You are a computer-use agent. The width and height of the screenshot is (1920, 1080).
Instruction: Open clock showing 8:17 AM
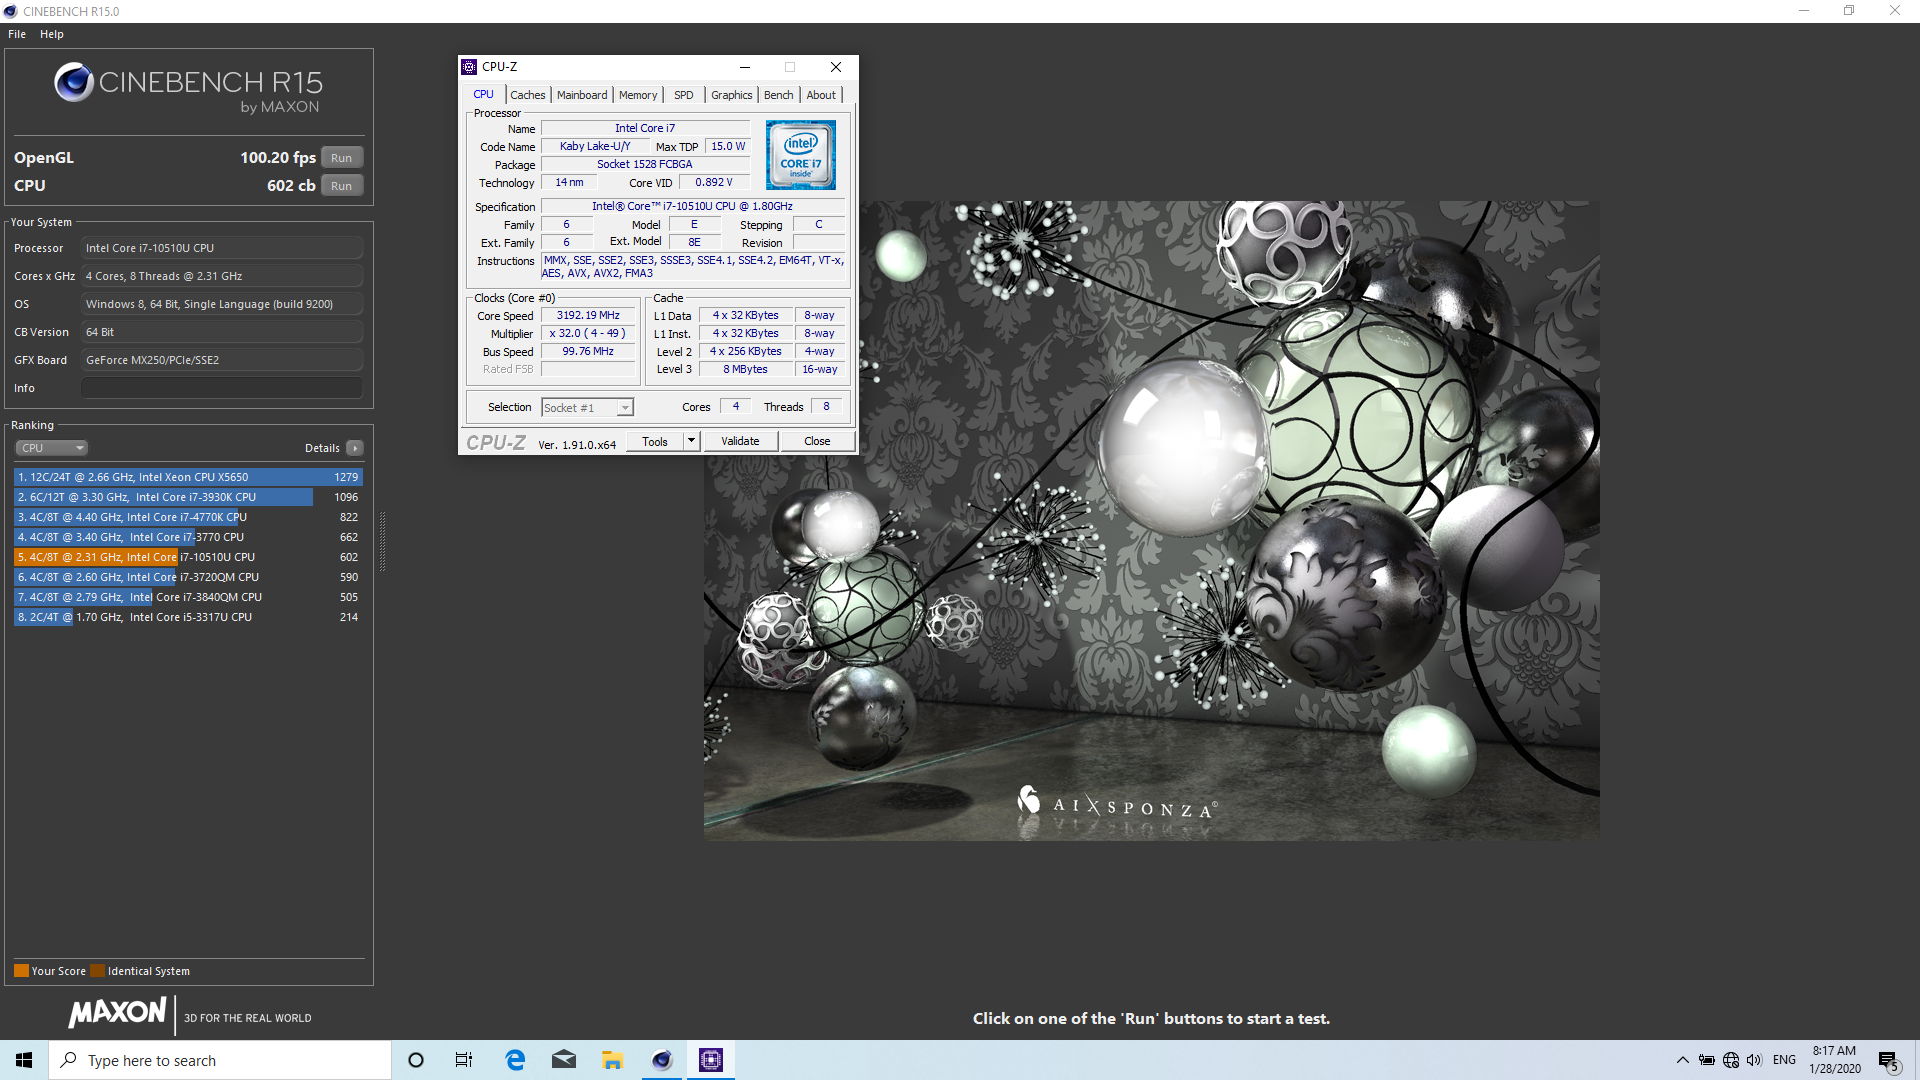1835,1060
